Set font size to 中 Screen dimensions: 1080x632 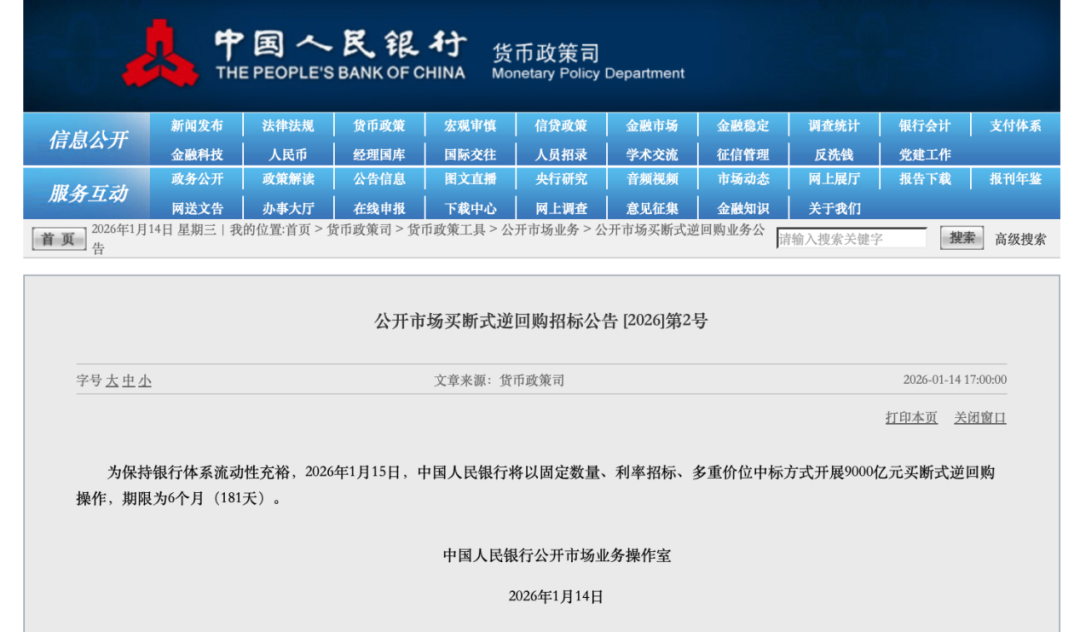128,381
